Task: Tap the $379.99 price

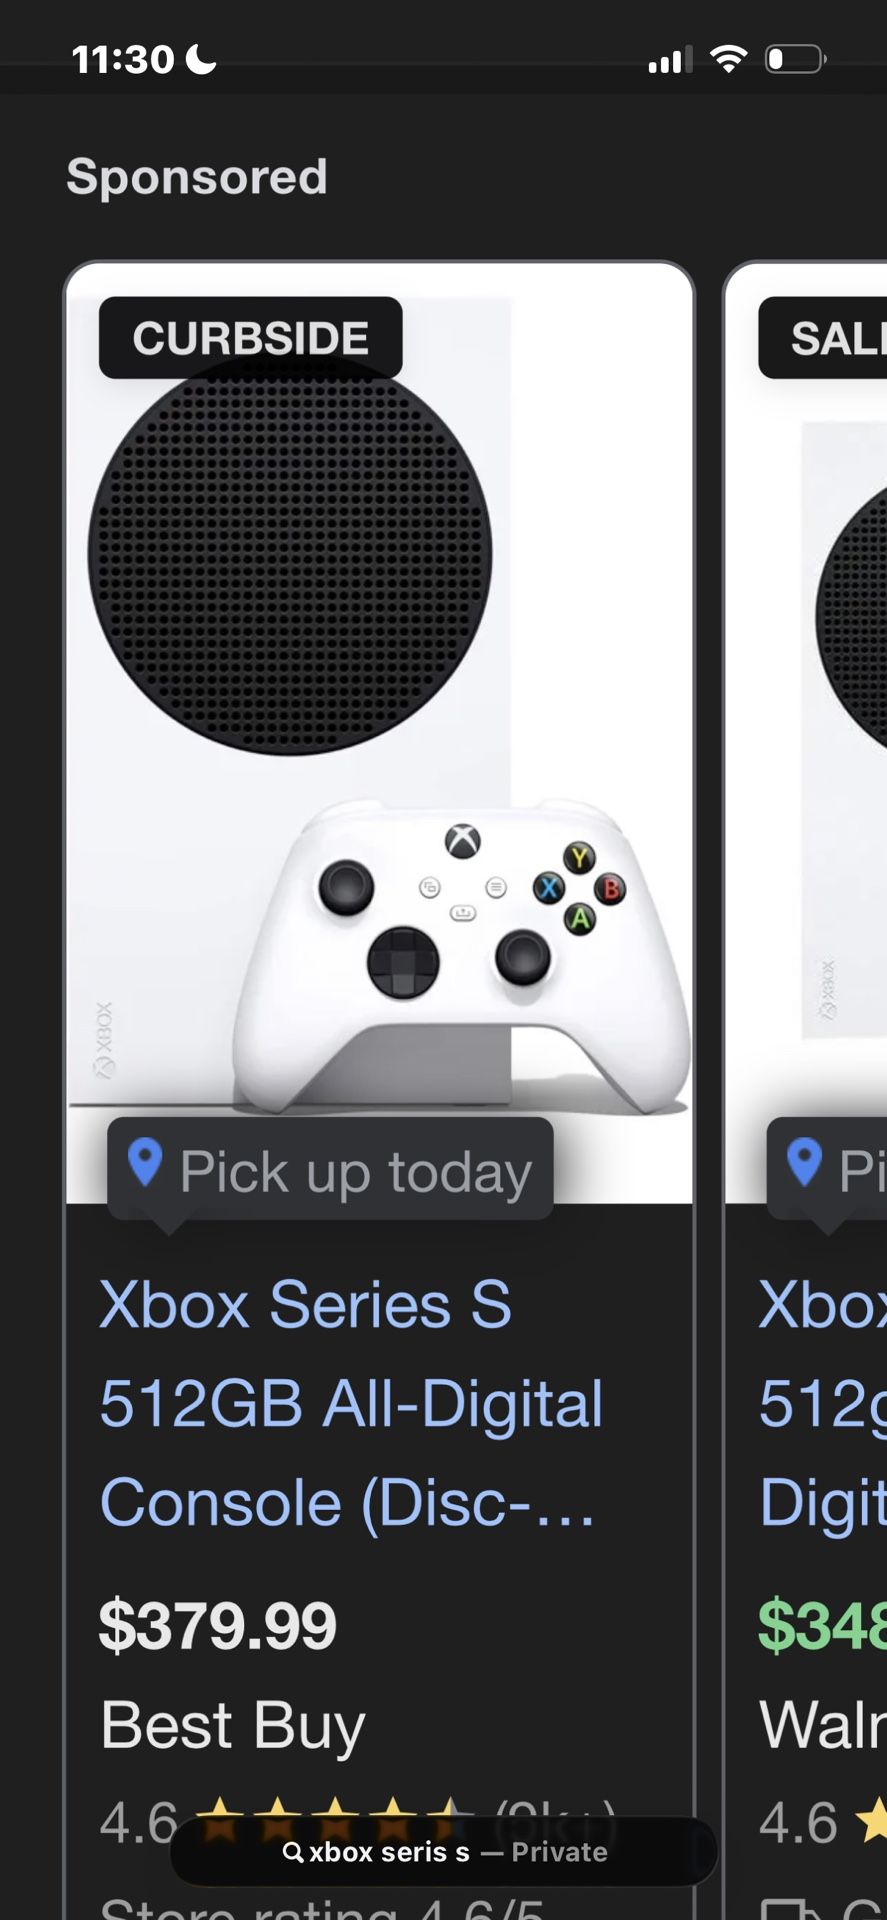Action: tap(218, 1626)
